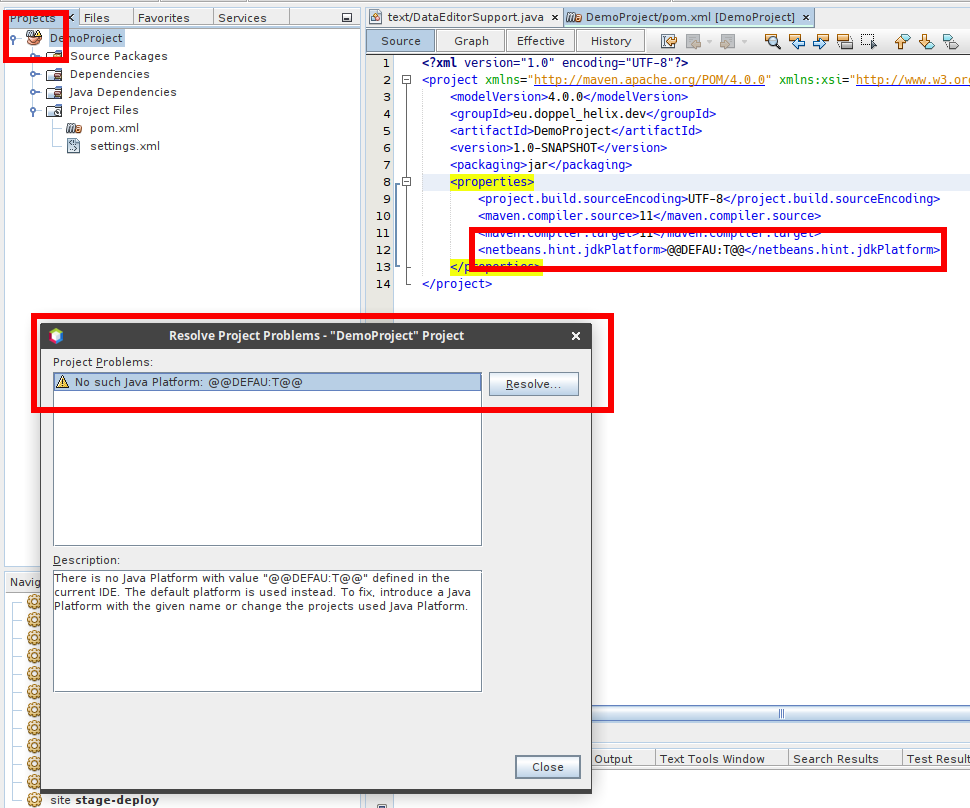Close the Projects panel tab
This screenshot has height=808, width=970.
click(x=71, y=17)
